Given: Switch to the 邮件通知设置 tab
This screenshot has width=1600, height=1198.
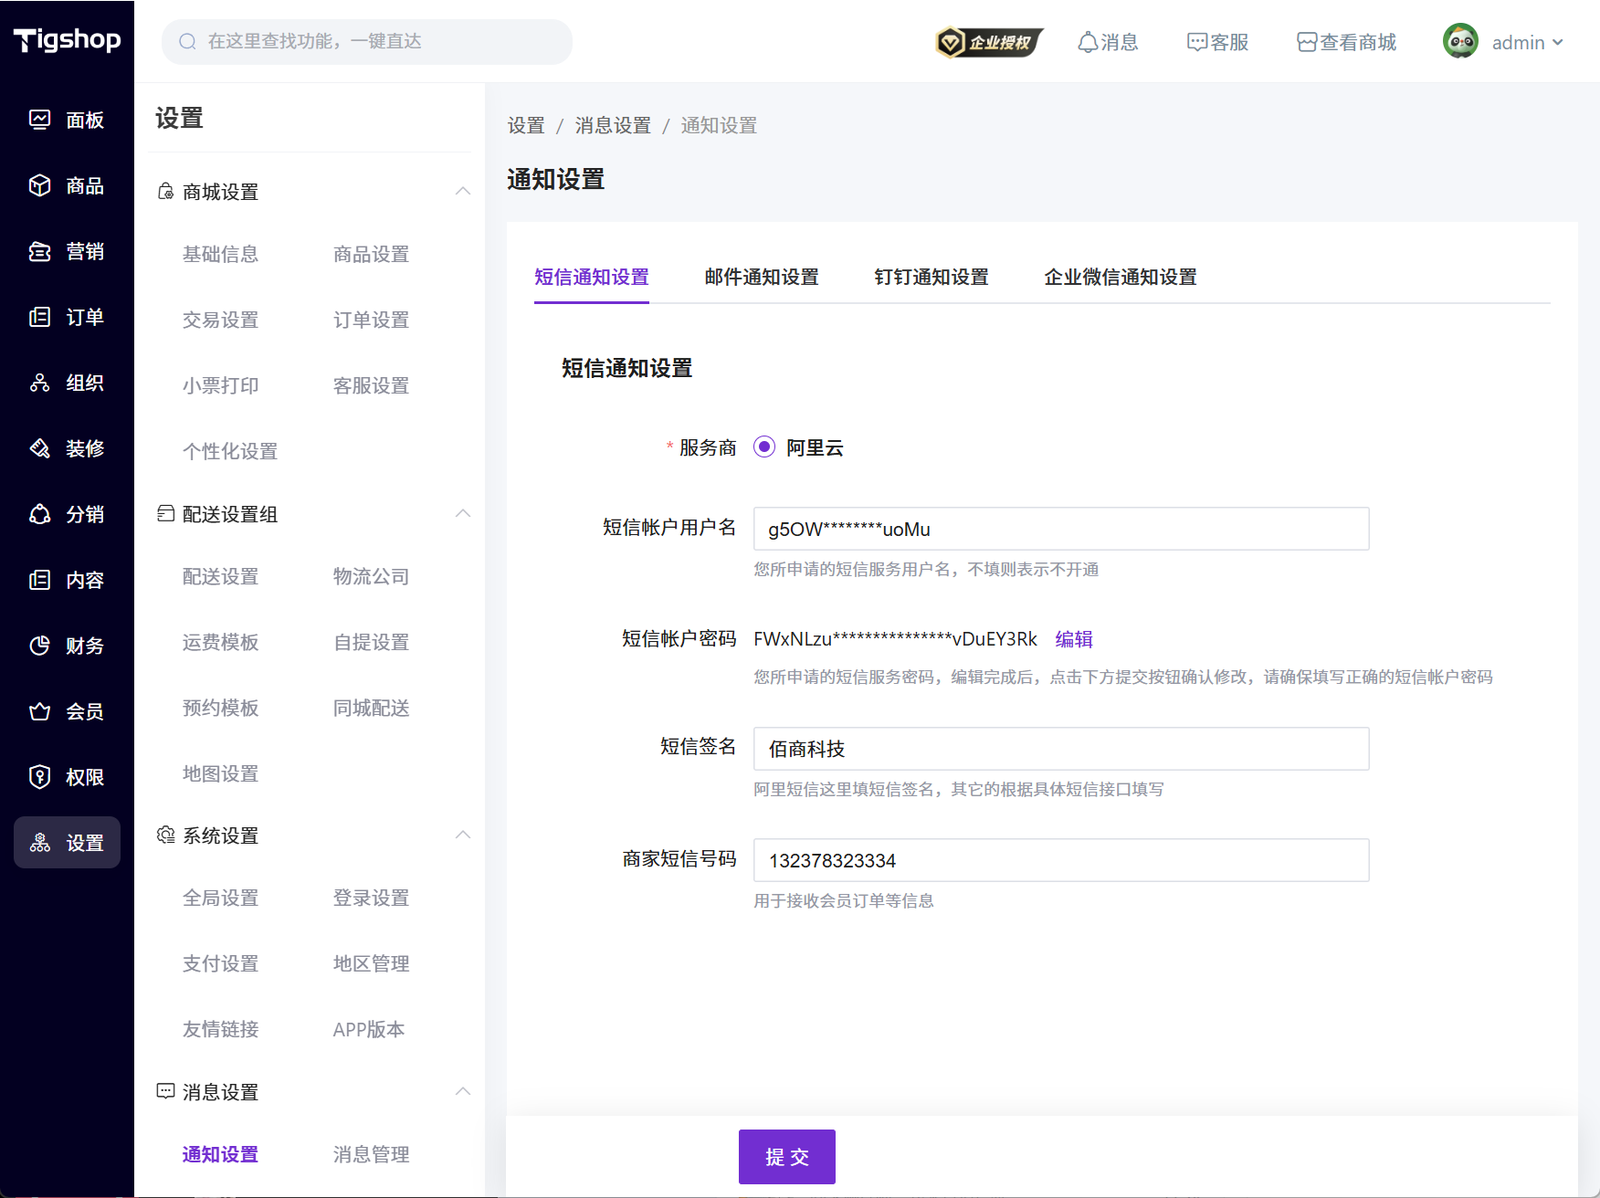Looking at the screenshot, I should click(761, 277).
